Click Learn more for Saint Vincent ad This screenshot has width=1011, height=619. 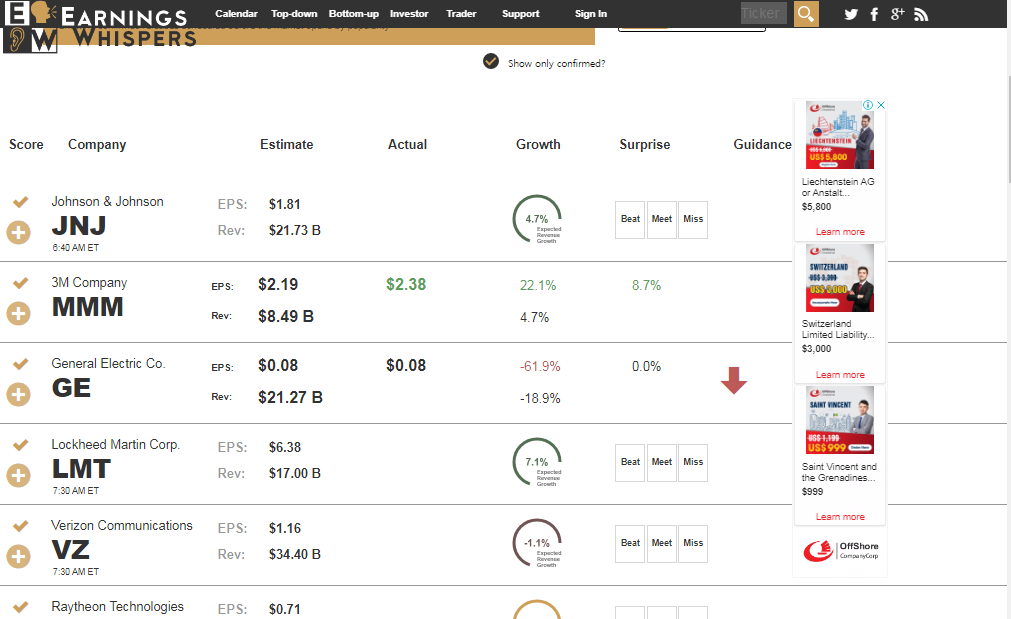click(840, 517)
